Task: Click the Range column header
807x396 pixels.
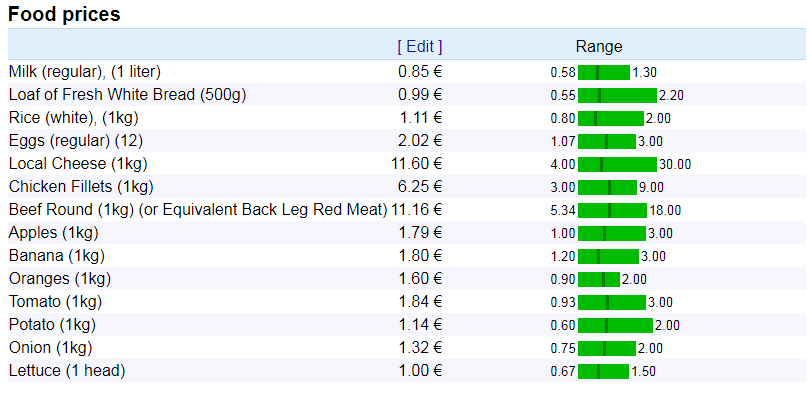Action: point(599,47)
